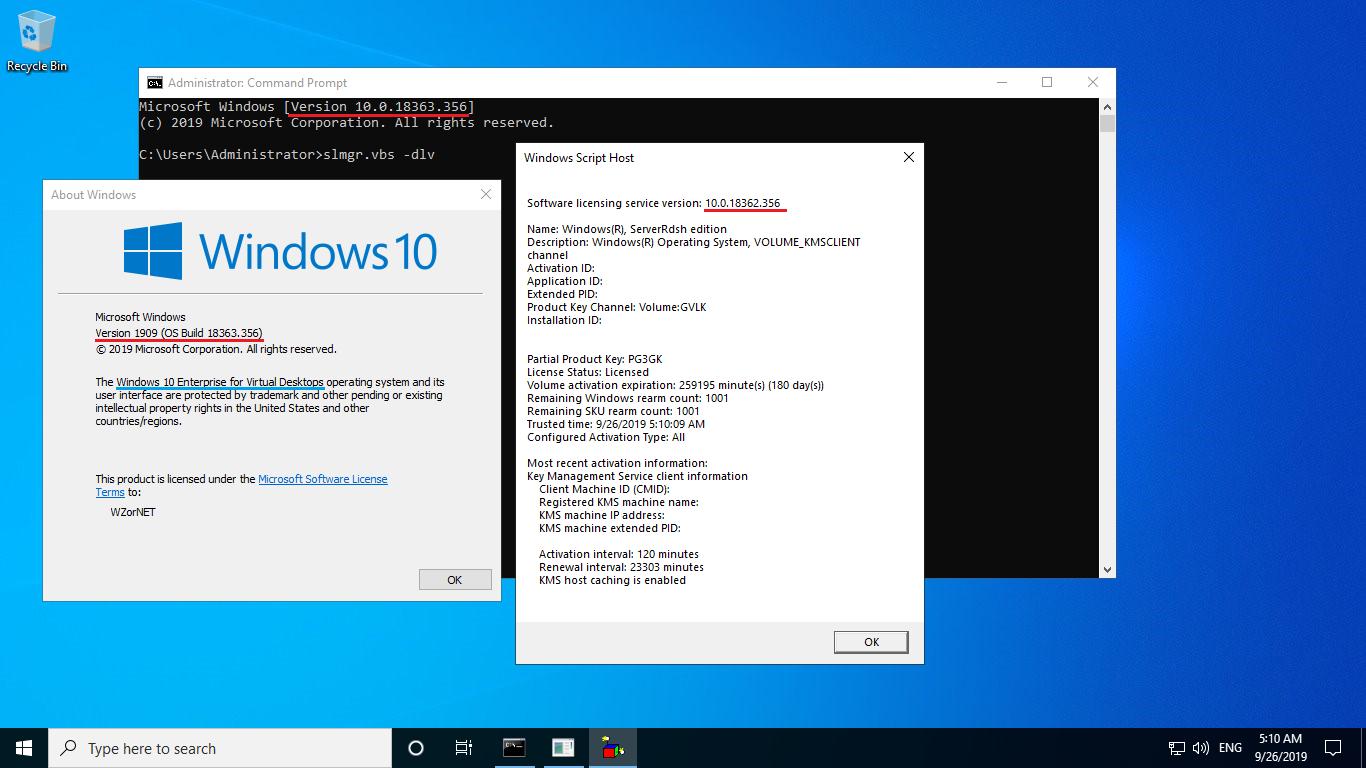Click OK in Windows Script Host dialog
1366x768 pixels.
tap(871, 642)
